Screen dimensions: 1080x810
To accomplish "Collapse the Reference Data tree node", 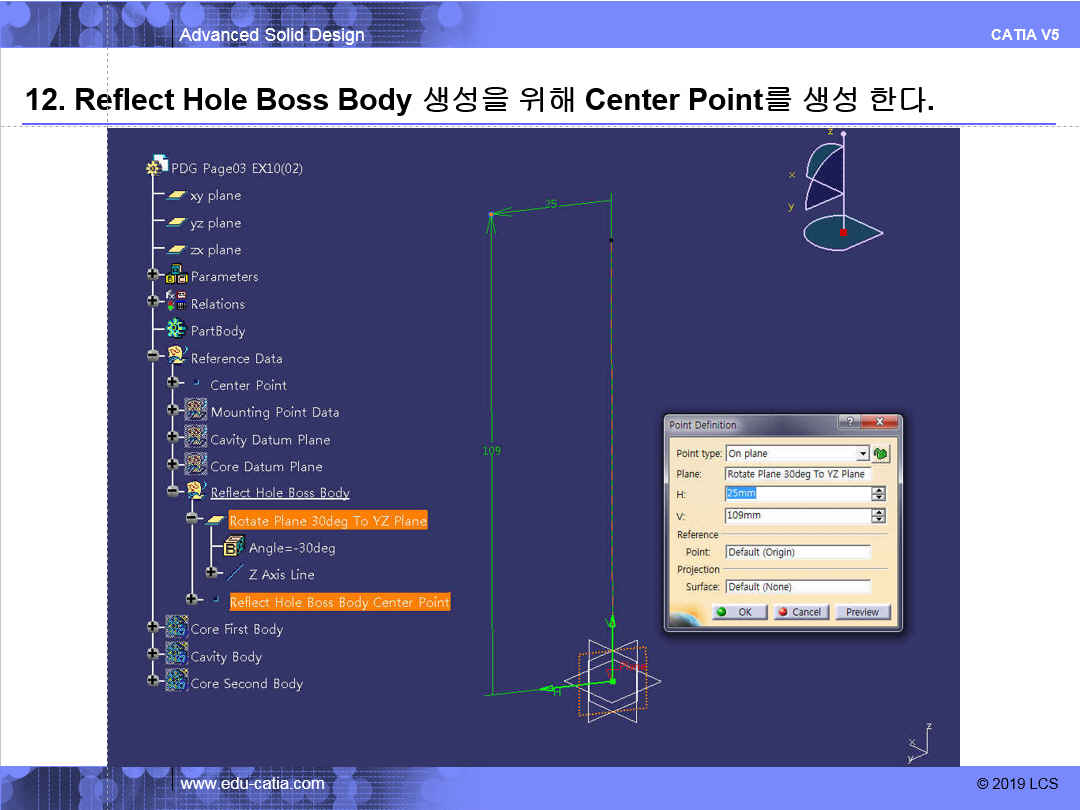I will pyautogui.click(x=153, y=356).
